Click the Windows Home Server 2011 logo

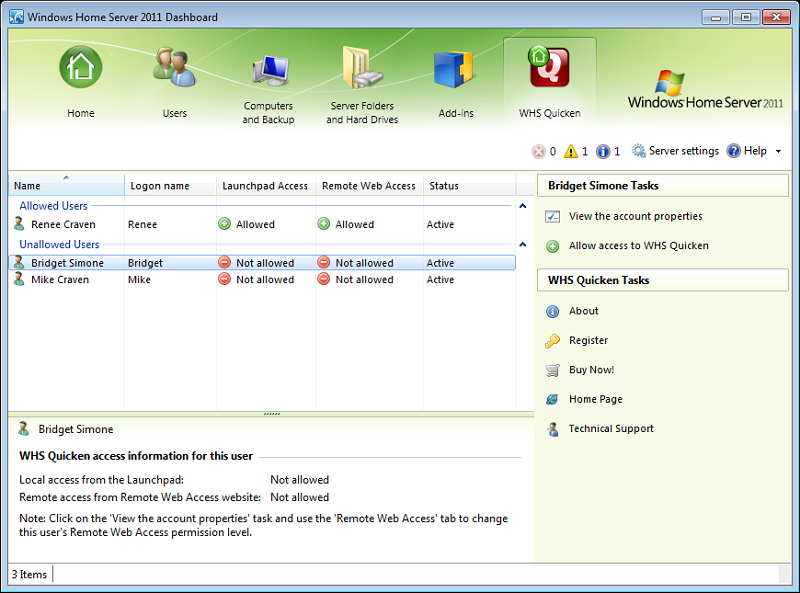point(705,90)
